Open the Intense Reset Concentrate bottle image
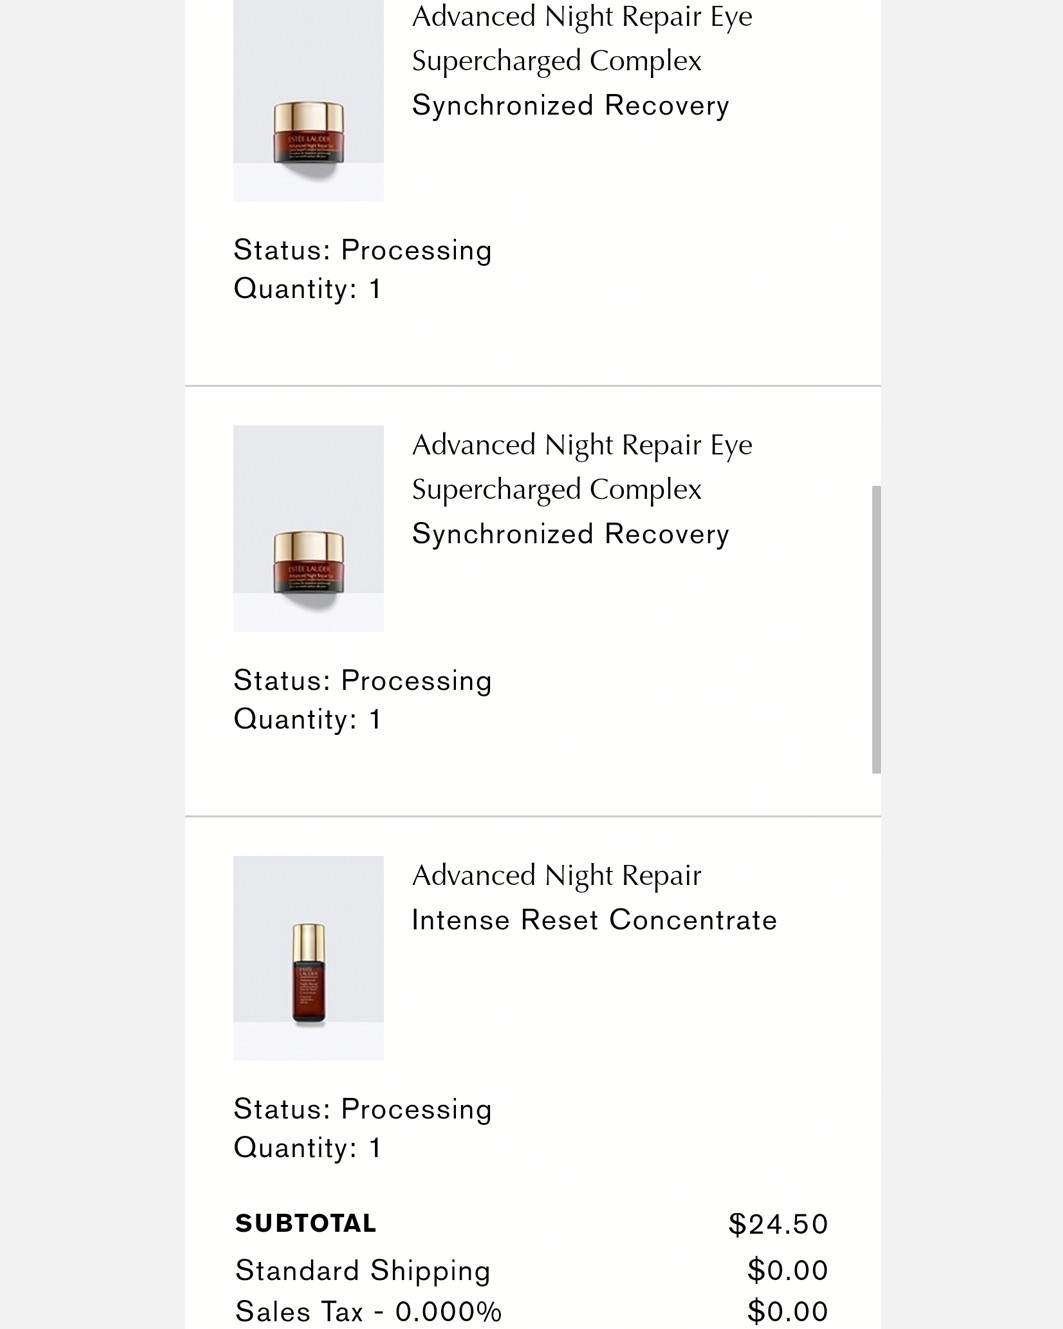This screenshot has height=1329, width=1063. [308, 958]
